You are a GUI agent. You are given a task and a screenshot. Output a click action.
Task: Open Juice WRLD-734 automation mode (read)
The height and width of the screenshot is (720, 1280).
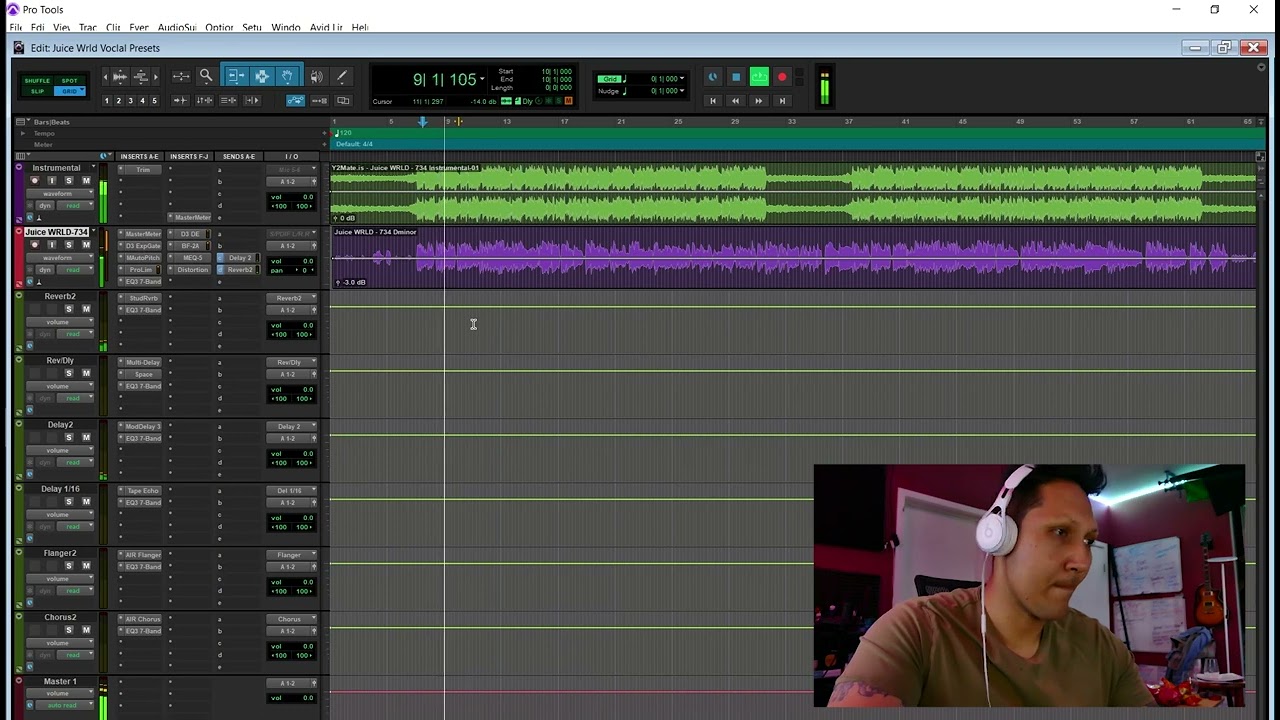click(x=75, y=270)
